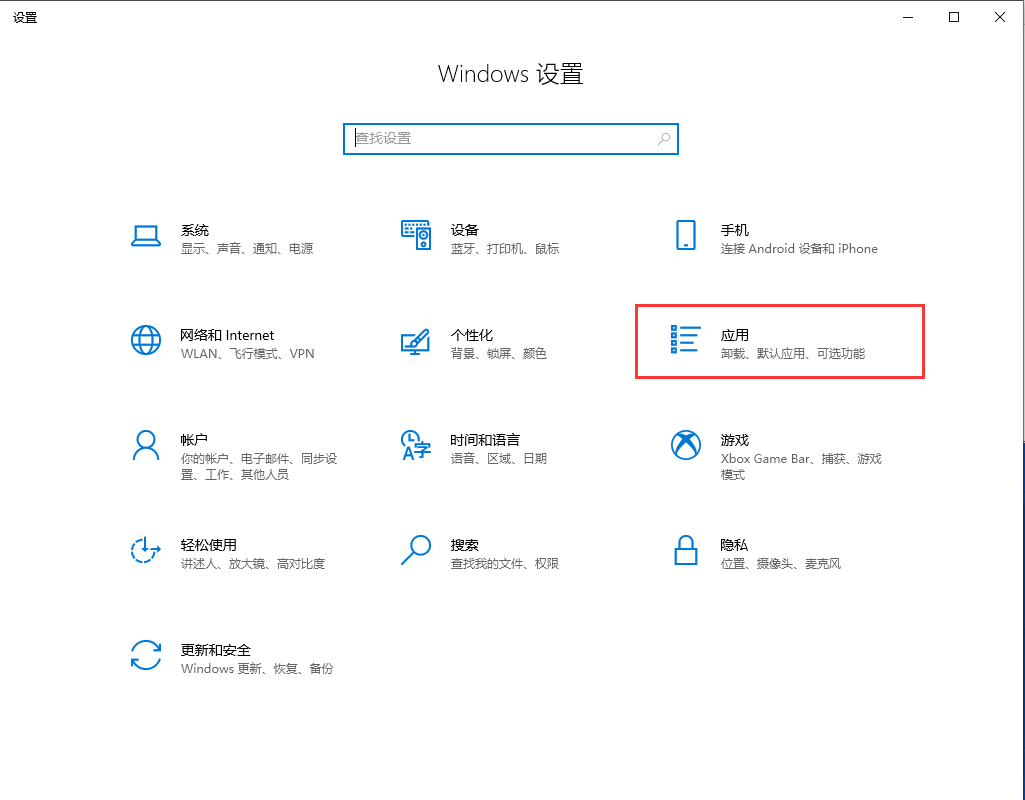Click the search box magnifier icon
Viewport: 1025px width, 800px height.
[x=664, y=139]
